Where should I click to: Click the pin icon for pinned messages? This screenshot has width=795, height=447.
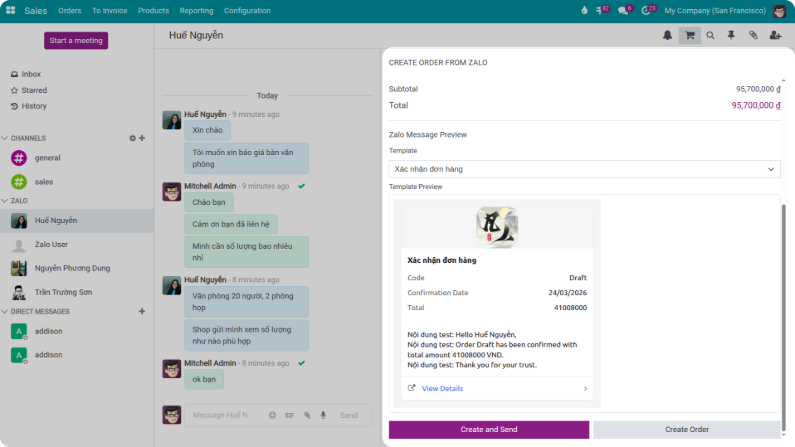point(731,35)
